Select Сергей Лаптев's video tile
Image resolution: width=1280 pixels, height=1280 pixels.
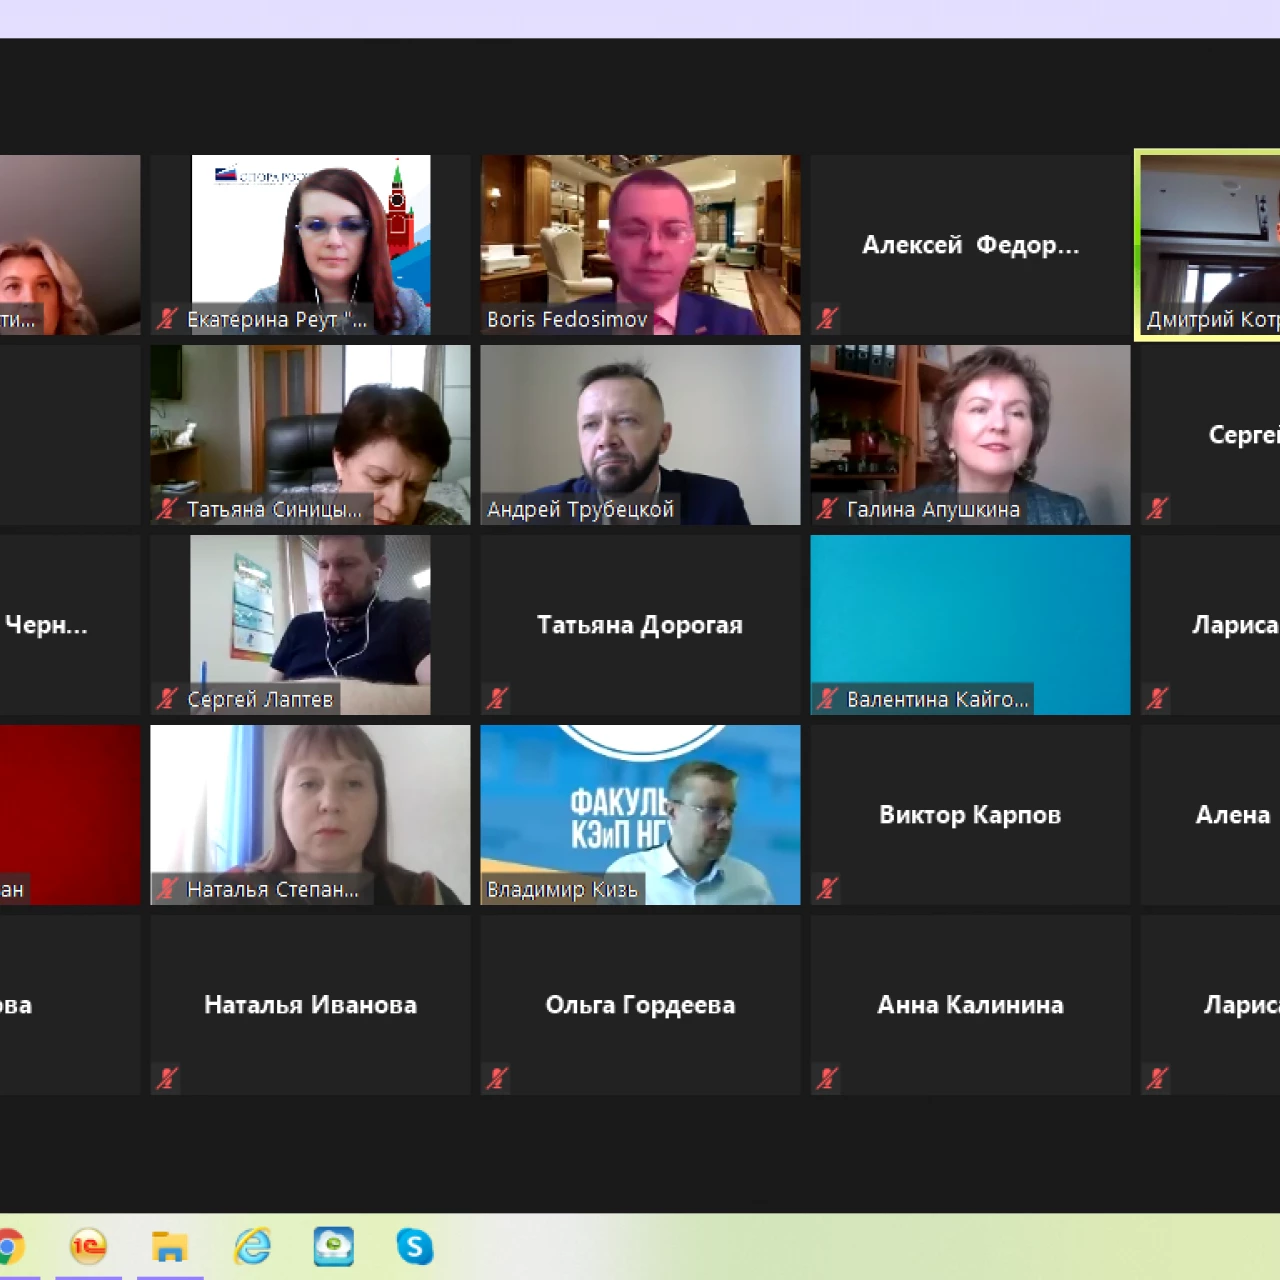[310, 625]
